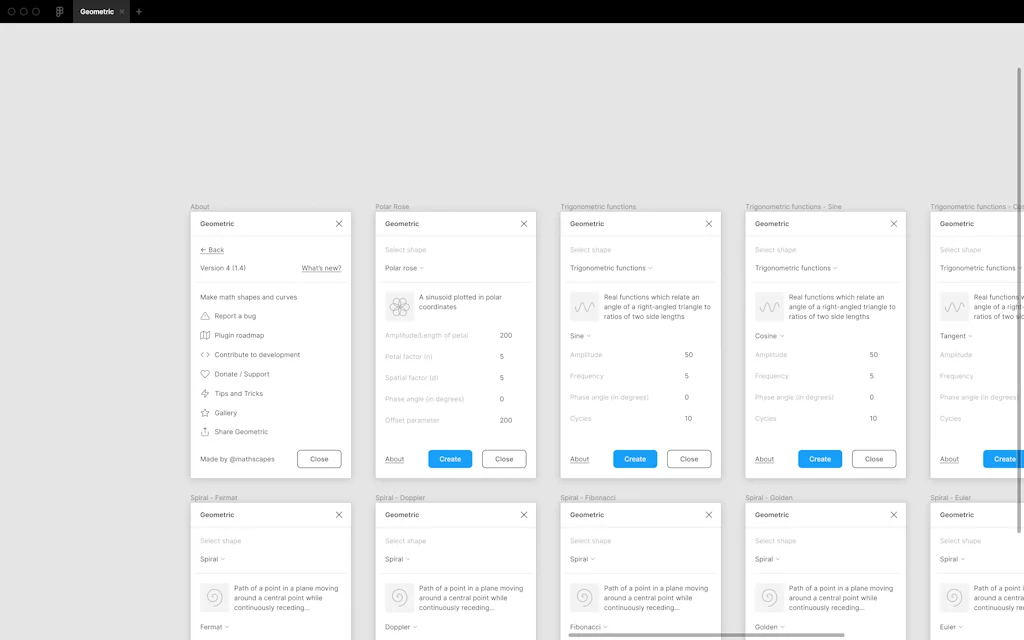The width and height of the screenshot is (1024, 640).
Task: Select the Report a bug warning icon
Action: tap(205, 316)
